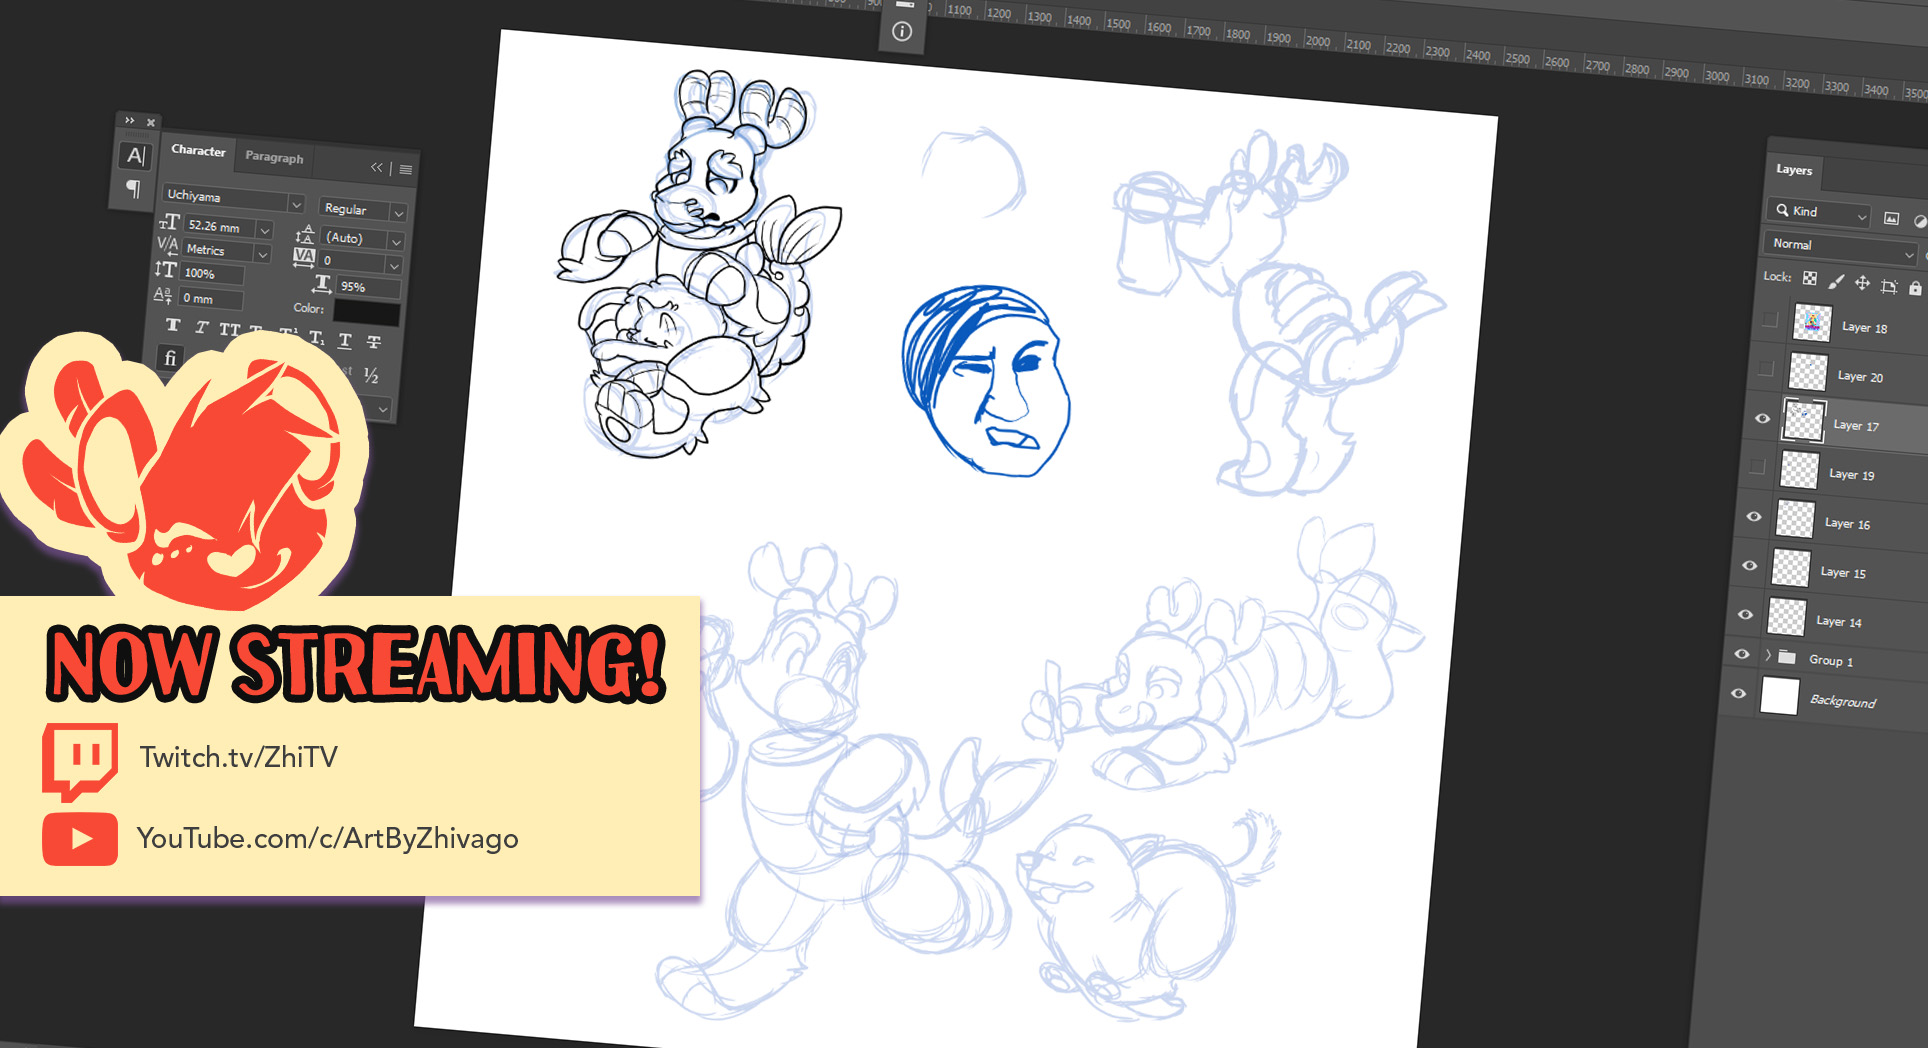1928x1048 pixels.
Task: Click the 95% horizontal scale field
Action: (x=369, y=288)
